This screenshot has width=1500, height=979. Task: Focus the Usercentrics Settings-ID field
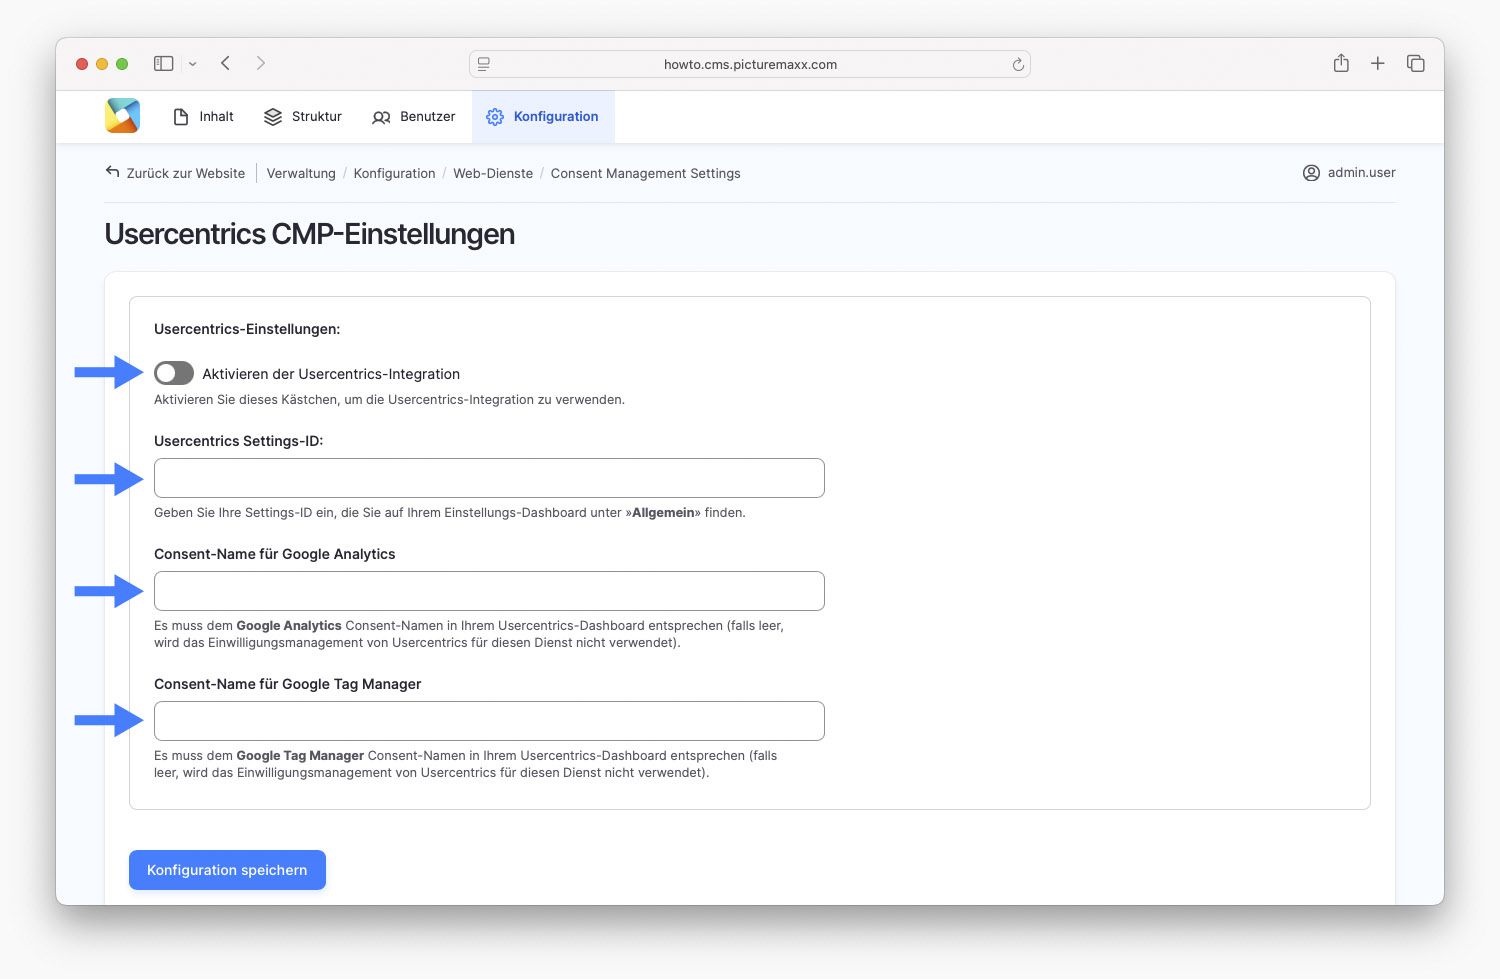pyautogui.click(x=489, y=478)
